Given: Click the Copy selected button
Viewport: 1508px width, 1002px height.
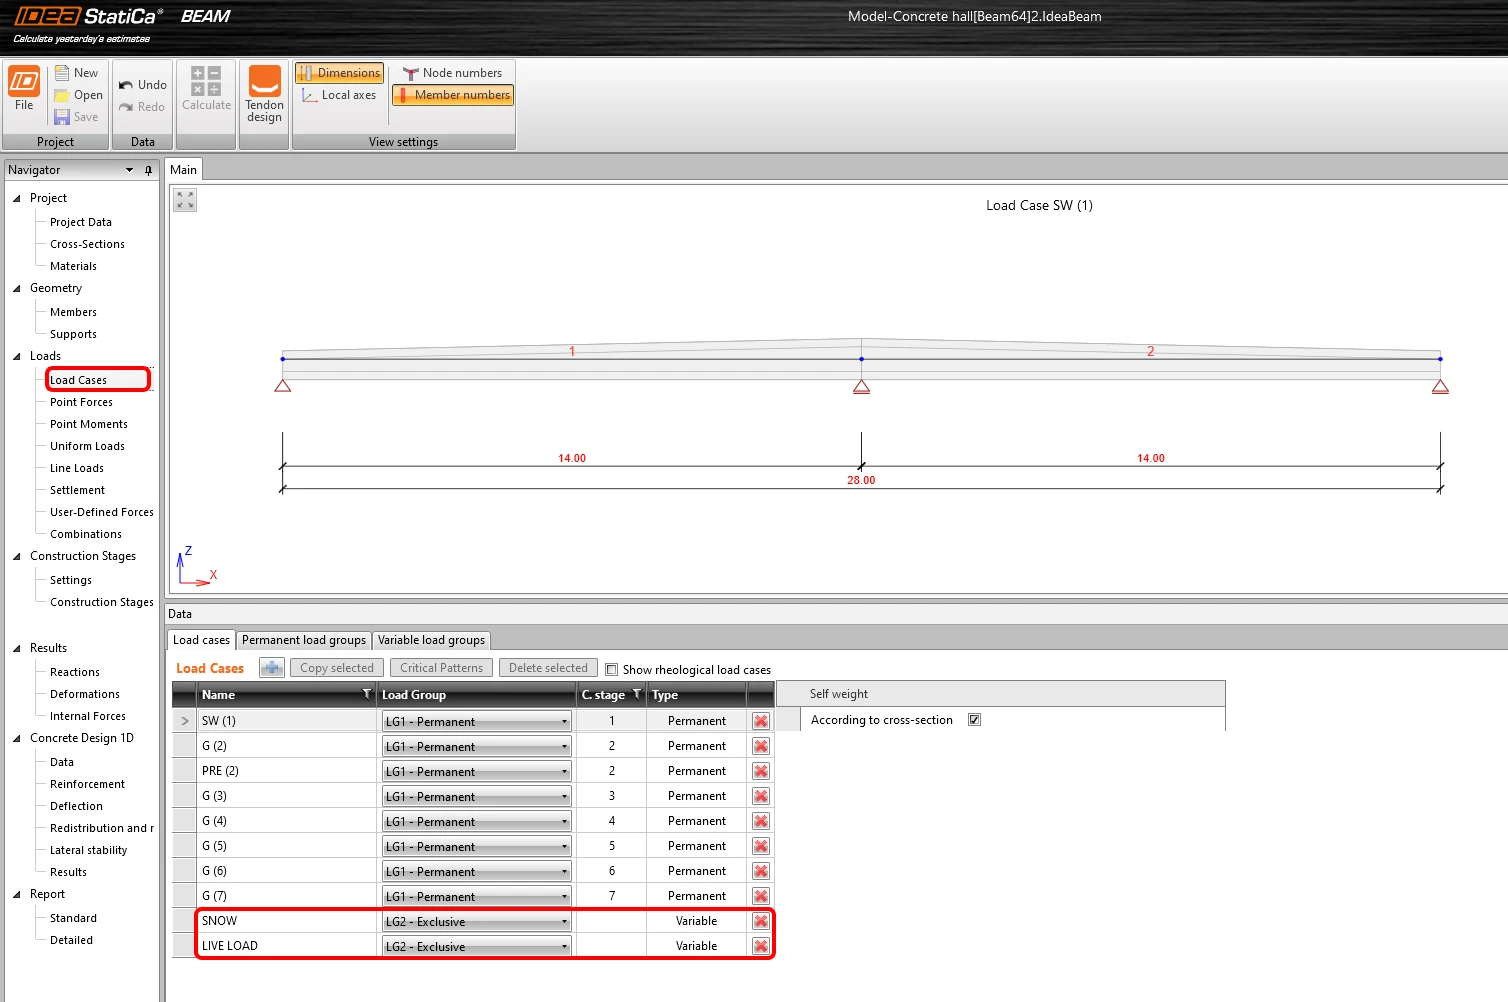Looking at the screenshot, I should pos(336,668).
